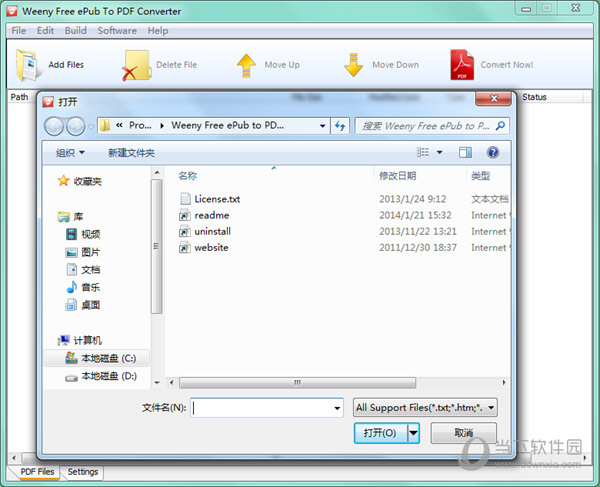Open recent locations dropdown near nav arrows
This screenshot has width=600, height=487.
click(91, 126)
